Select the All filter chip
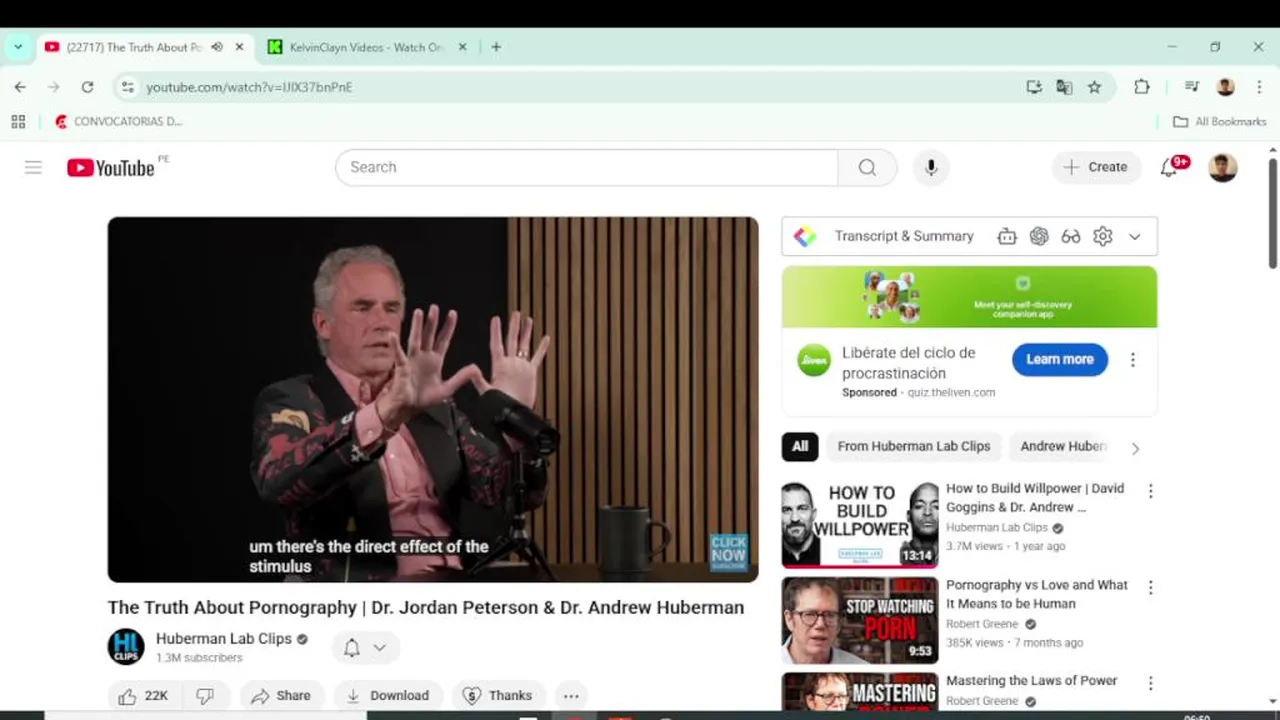Viewport: 1280px width, 720px height. pyautogui.click(x=800, y=446)
